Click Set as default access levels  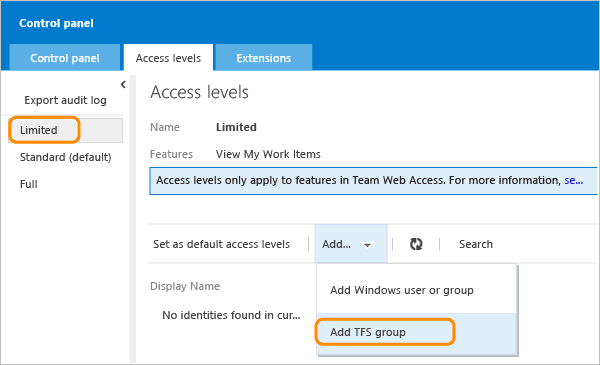tap(222, 244)
